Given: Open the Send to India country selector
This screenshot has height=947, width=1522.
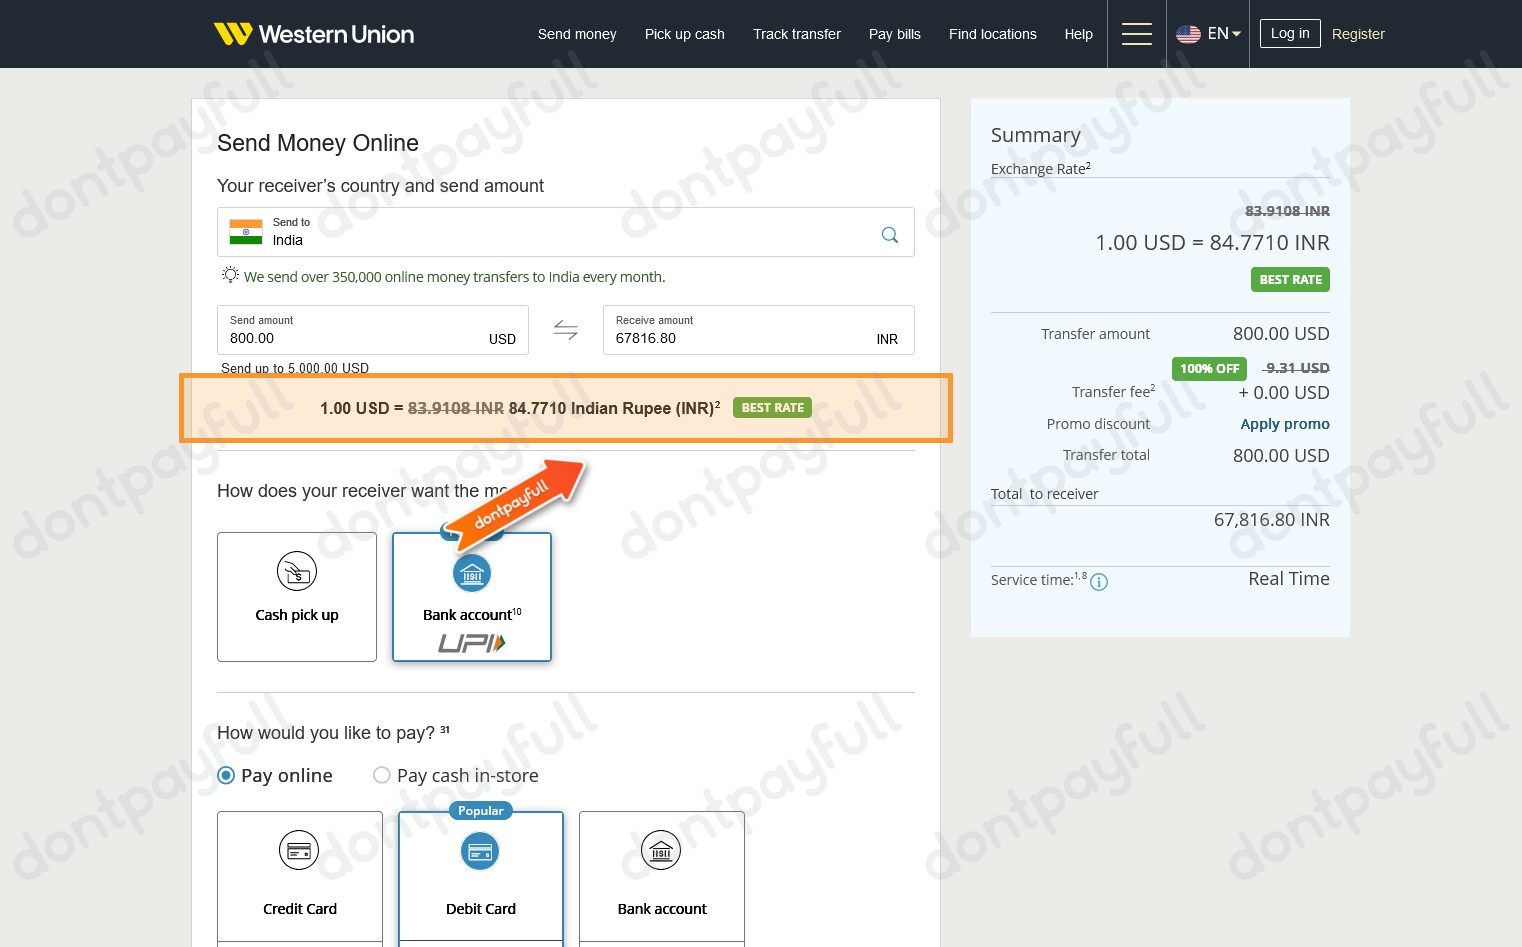Looking at the screenshot, I should point(566,232).
